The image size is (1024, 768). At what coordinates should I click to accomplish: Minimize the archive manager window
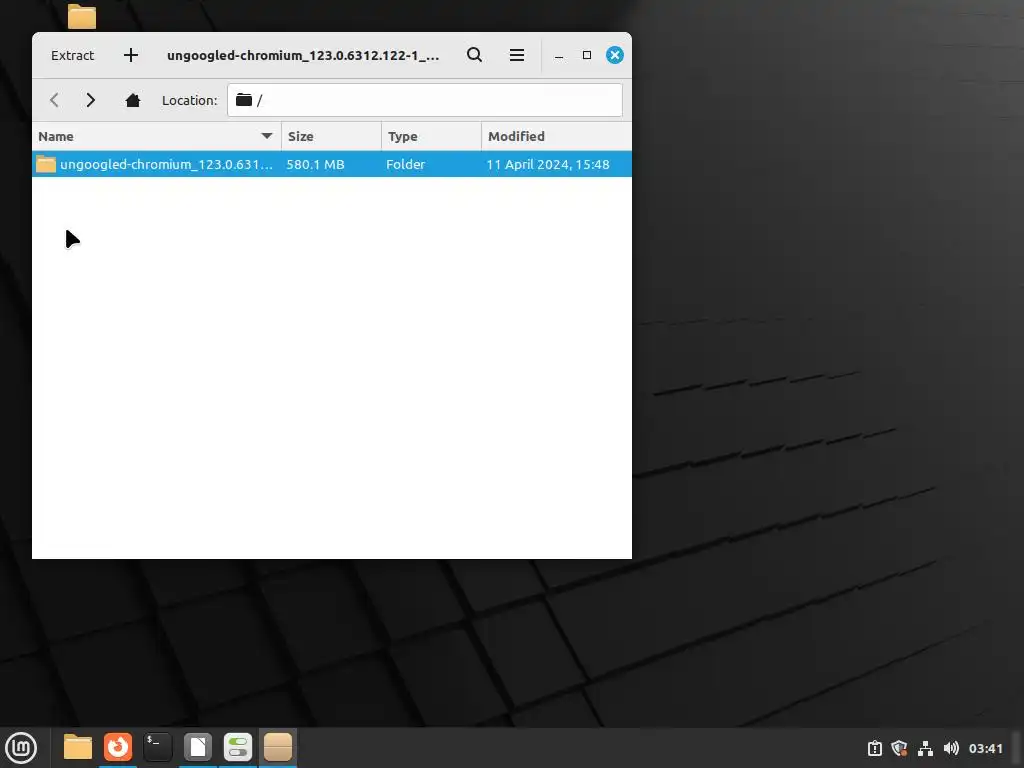(x=559, y=56)
